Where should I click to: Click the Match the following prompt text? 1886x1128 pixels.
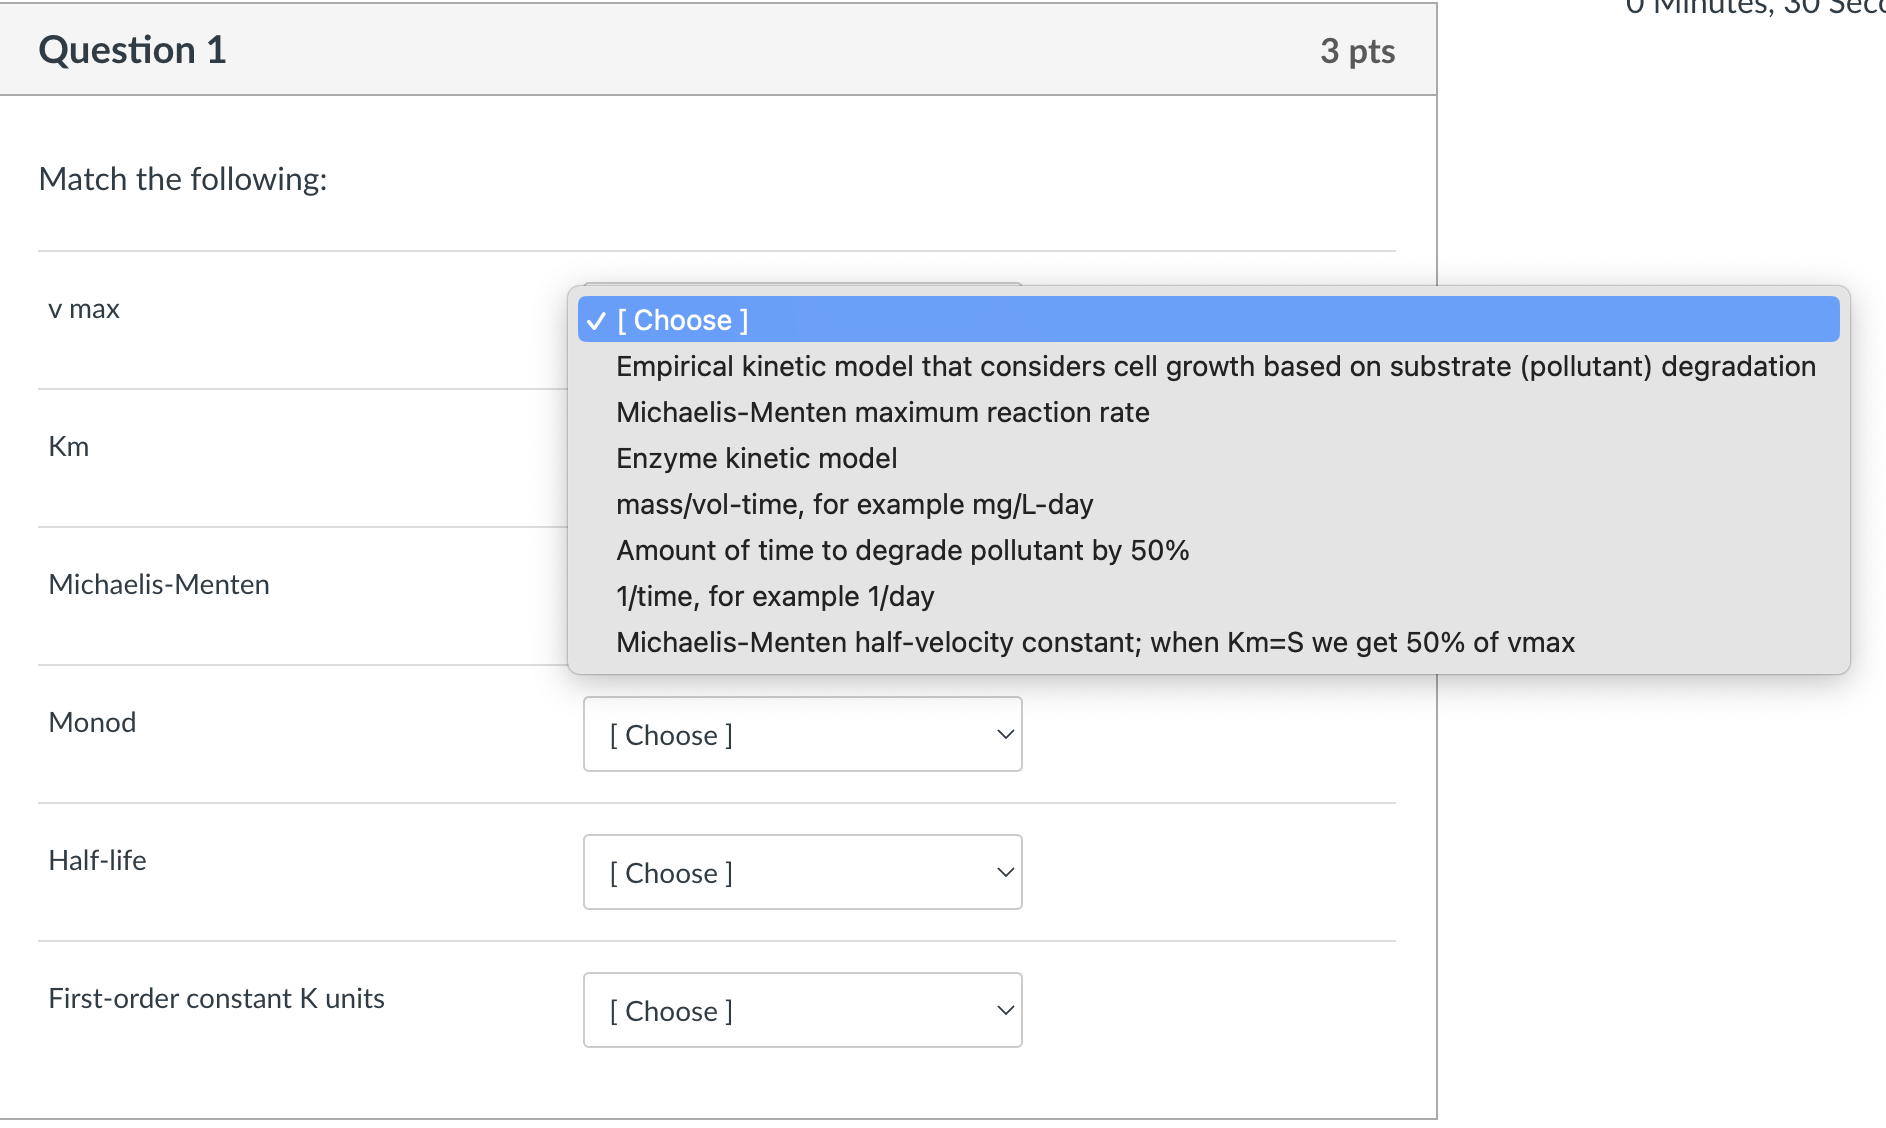coord(183,179)
